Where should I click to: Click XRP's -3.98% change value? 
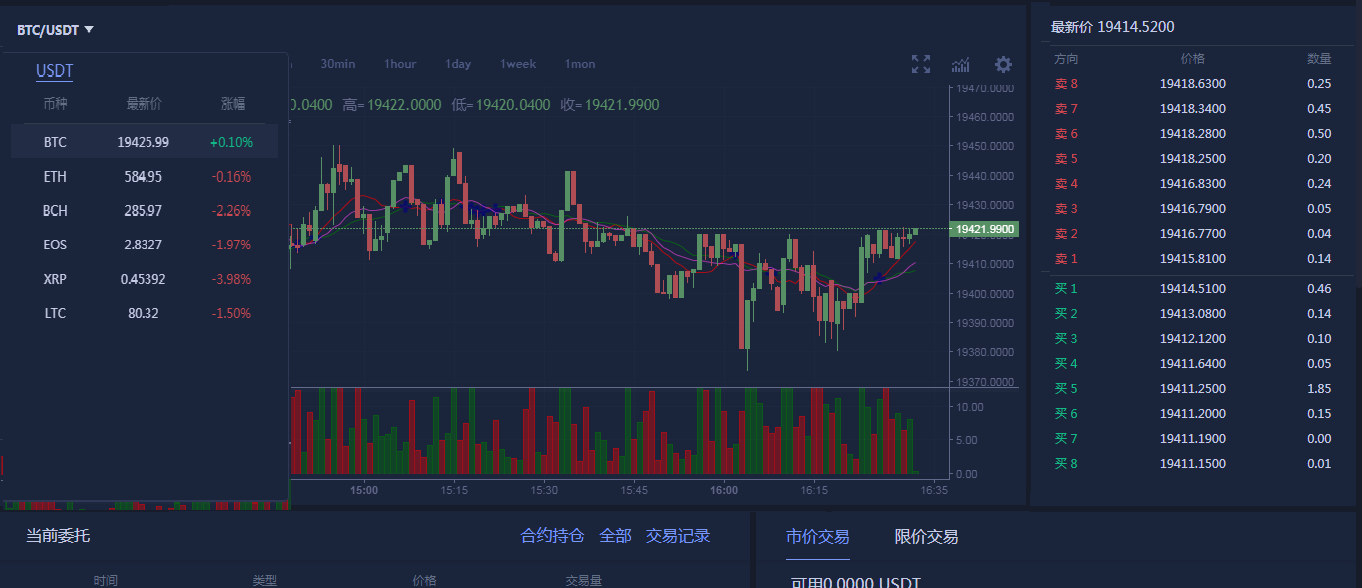click(231, 278)
